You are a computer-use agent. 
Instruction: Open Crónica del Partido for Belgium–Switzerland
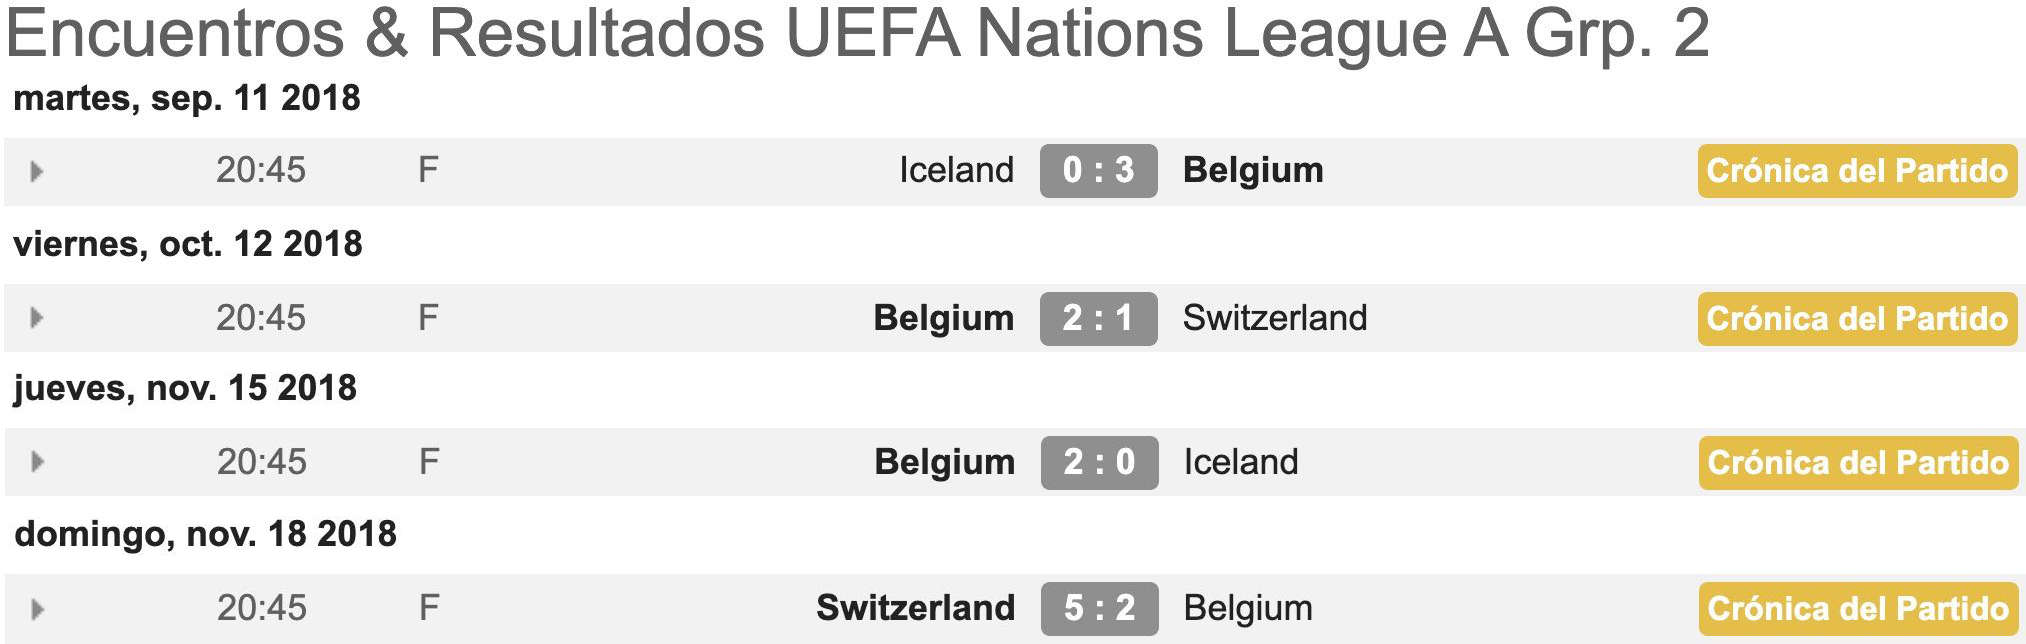click(1857, 318)
